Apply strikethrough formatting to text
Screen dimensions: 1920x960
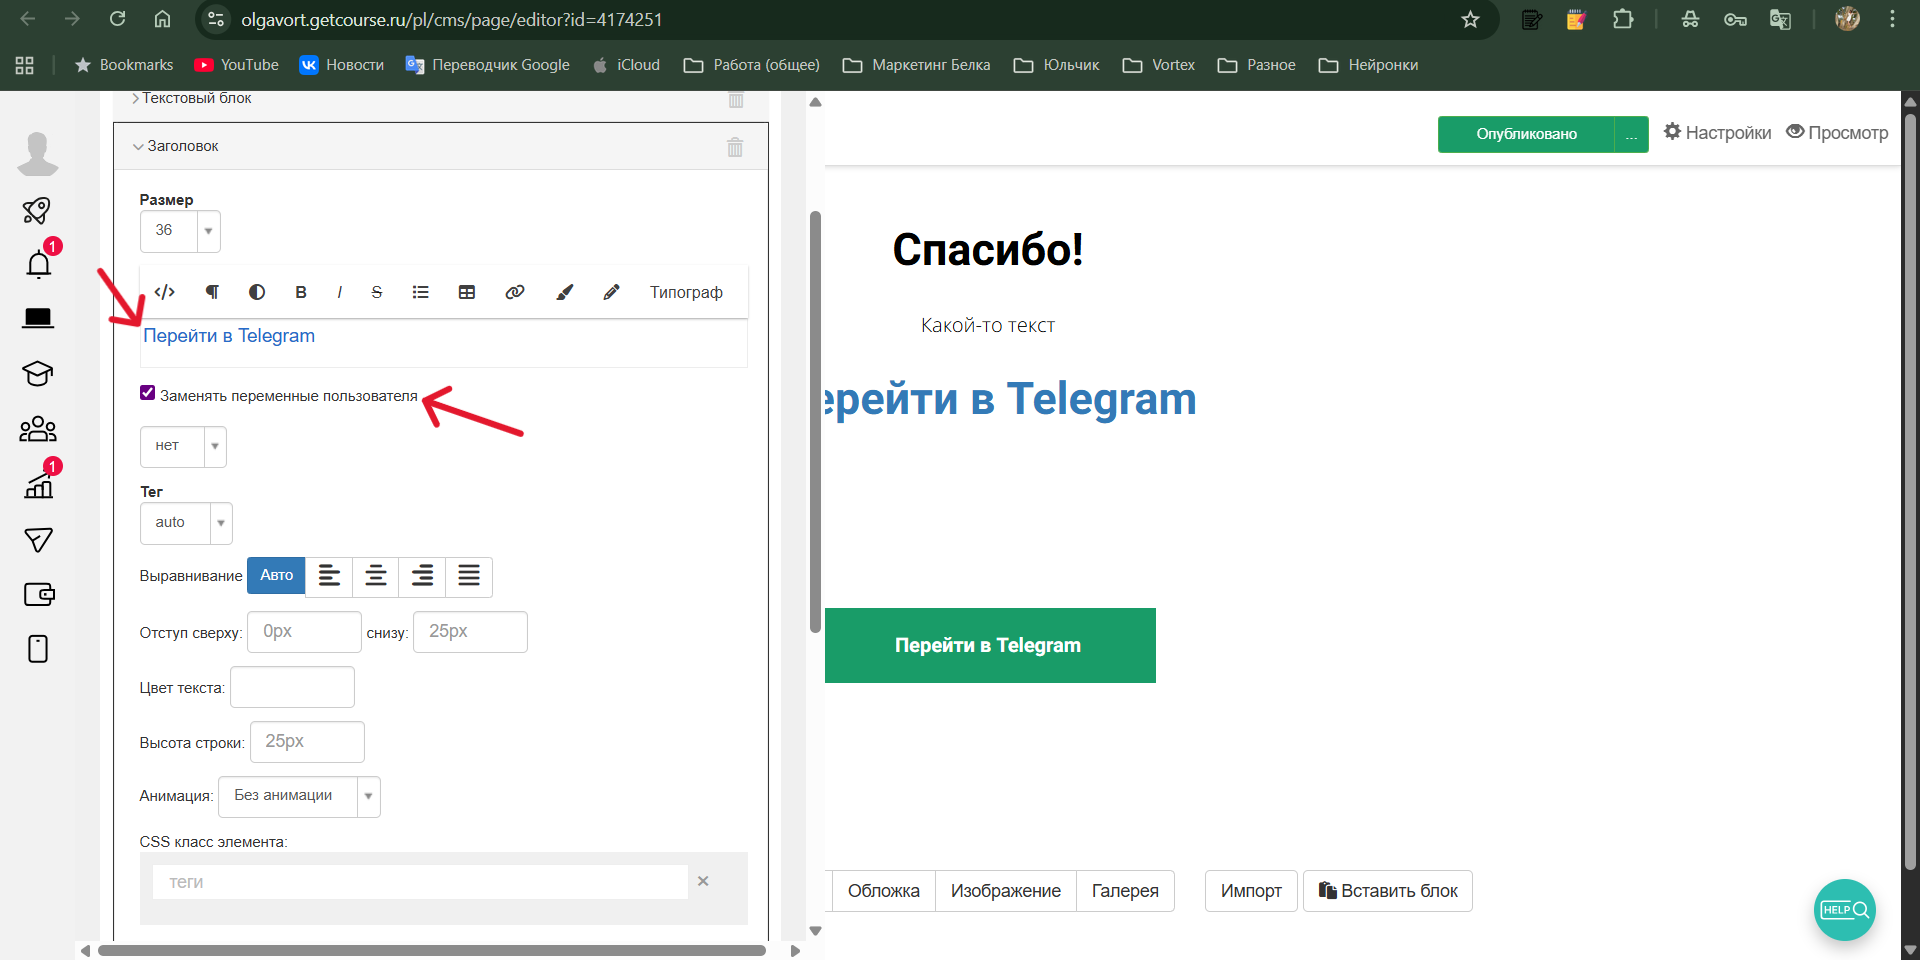pos(376,292)
